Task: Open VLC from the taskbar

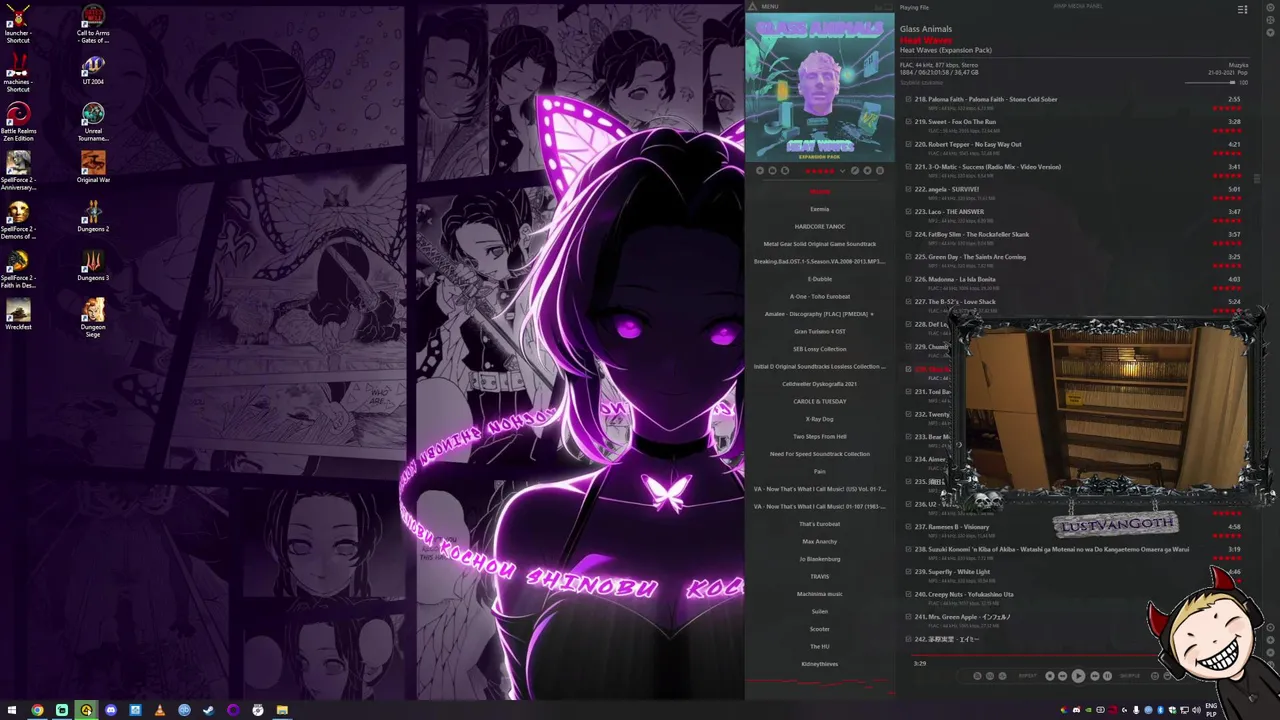Action: click(x=159, y=710)
